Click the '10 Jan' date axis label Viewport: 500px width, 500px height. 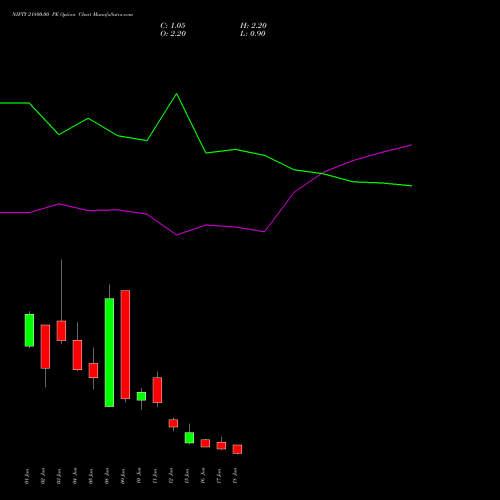click(139, 476)
